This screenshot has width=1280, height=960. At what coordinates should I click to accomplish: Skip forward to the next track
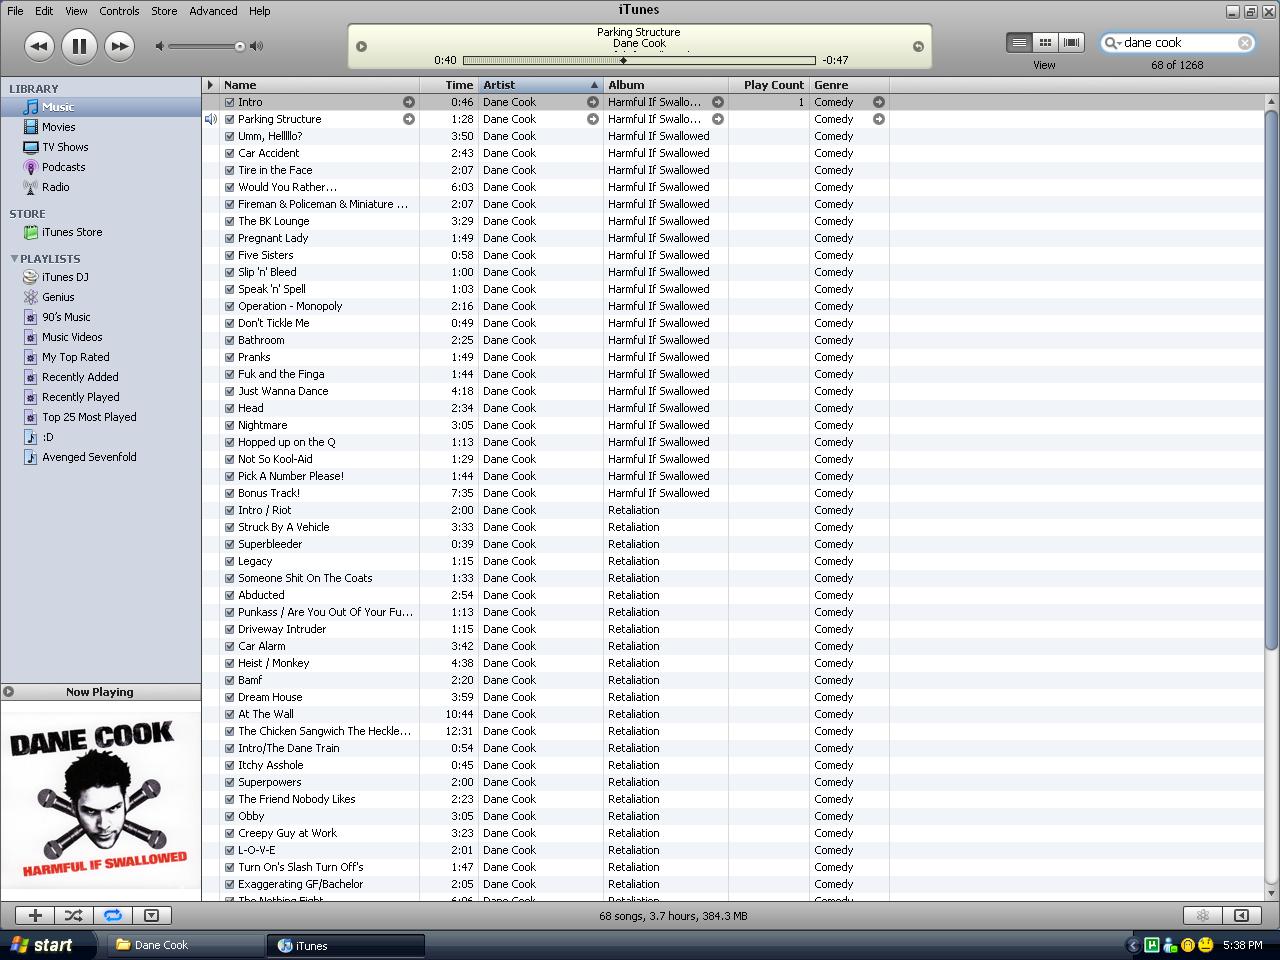point(119,46)
